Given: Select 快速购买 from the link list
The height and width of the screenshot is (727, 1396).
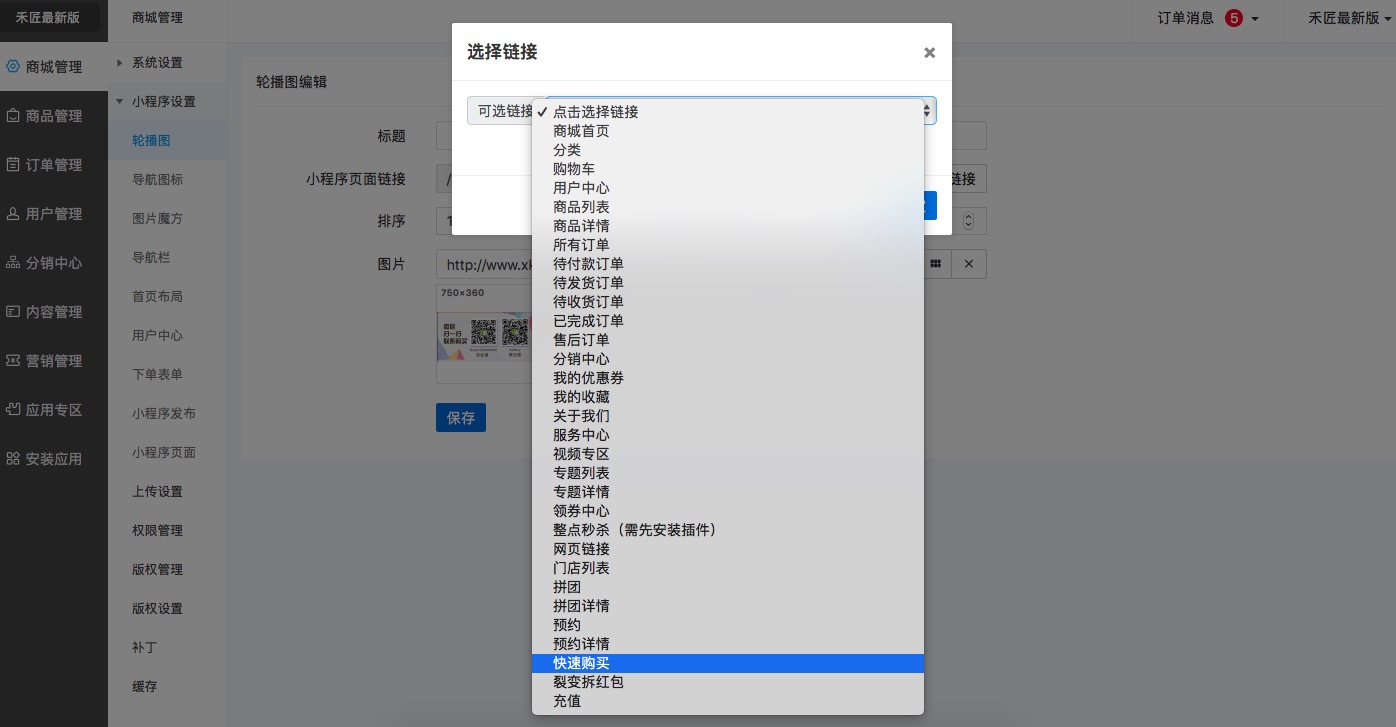Looking at the screenshot, I should 581,663.
